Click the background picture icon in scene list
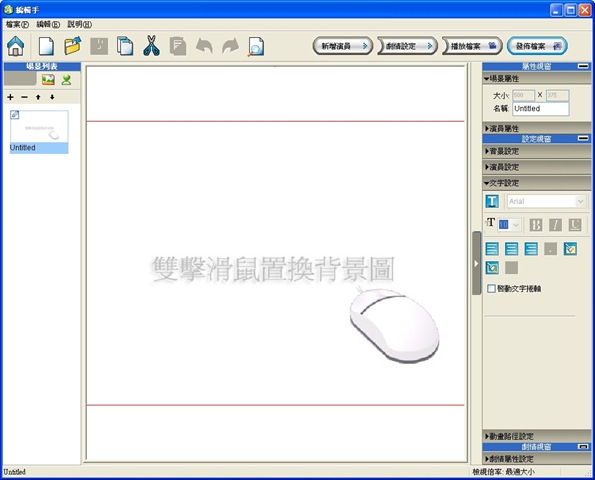 pyautogui.click(x=48, y=79)
